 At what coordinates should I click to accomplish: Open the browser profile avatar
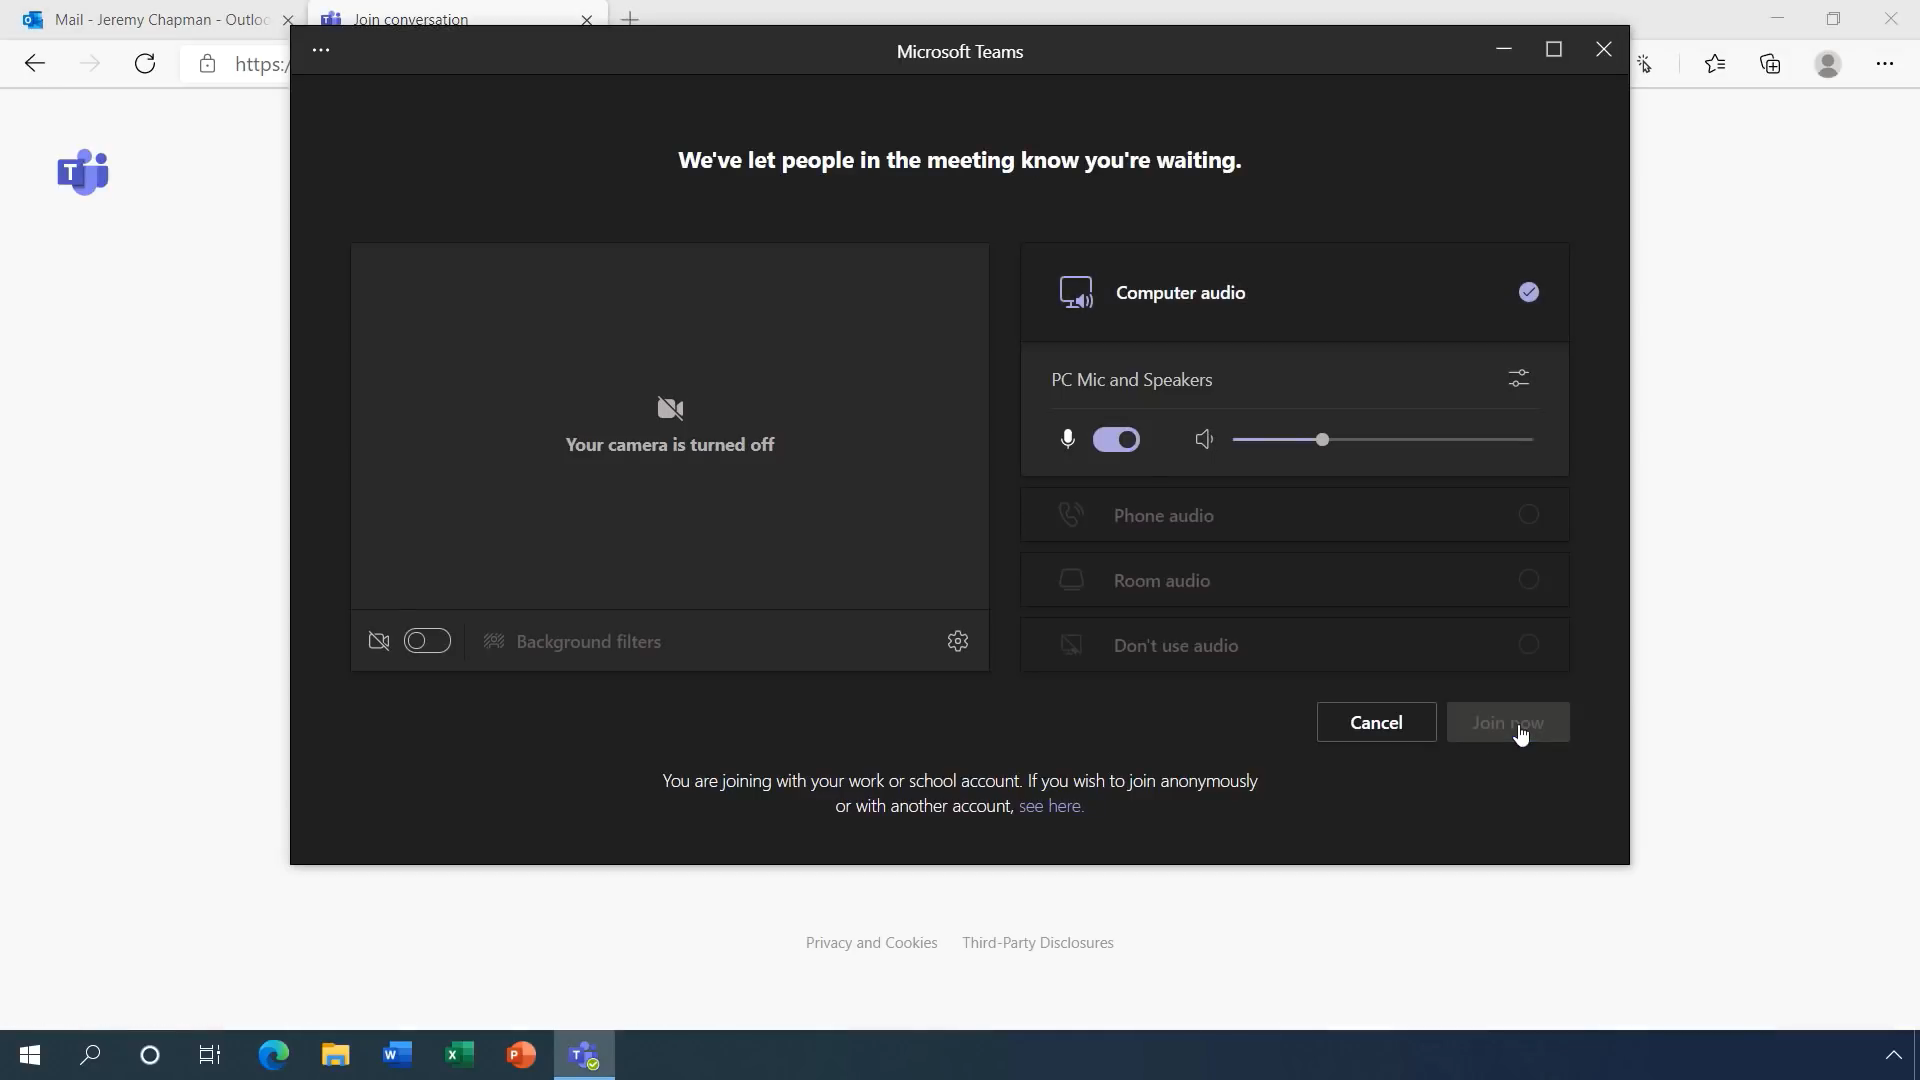tap(1828, 64)
